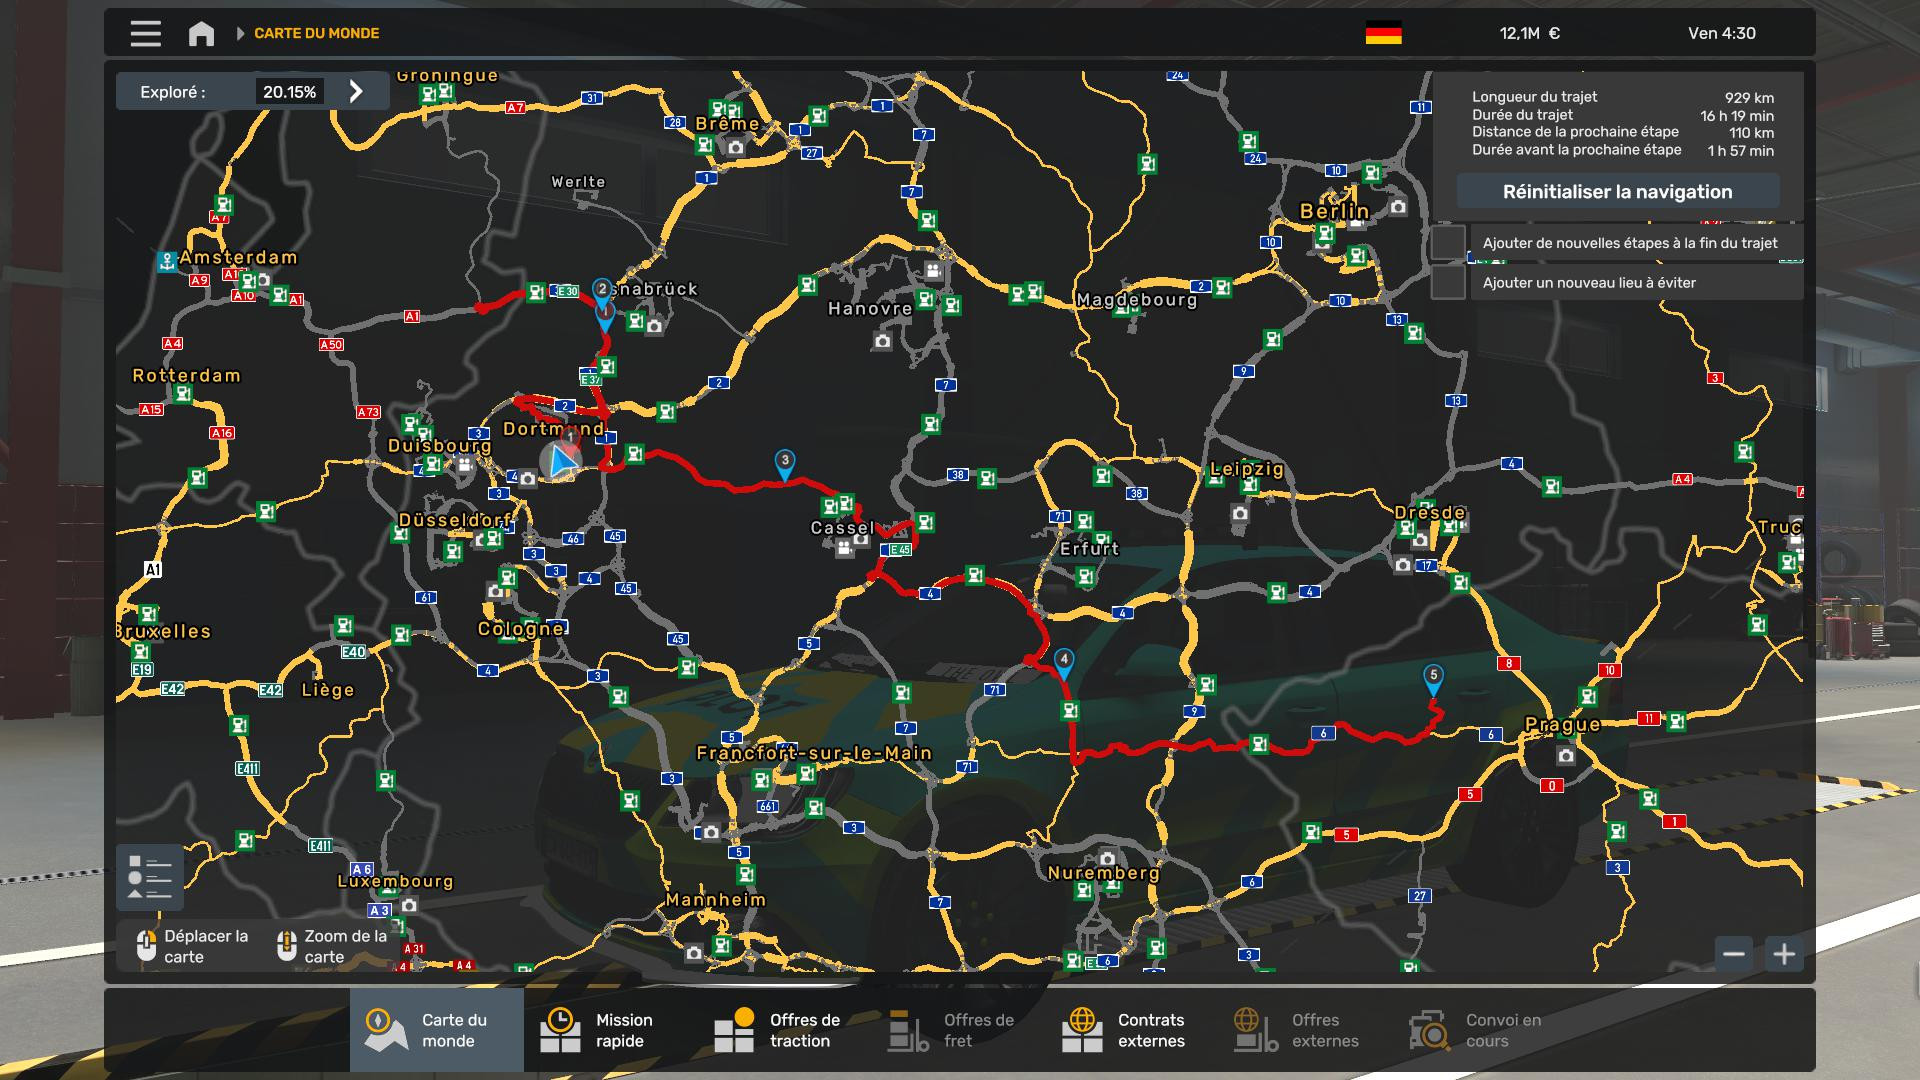Click the Amsterdam port anchor icon
Screen dimensions: 1920x1080
click(x=167, y=262)
